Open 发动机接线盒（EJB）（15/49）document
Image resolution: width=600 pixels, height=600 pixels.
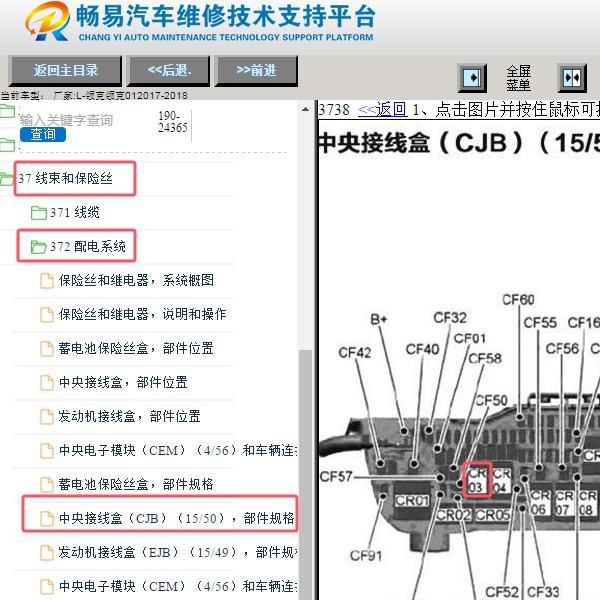(x=178, y=552)
